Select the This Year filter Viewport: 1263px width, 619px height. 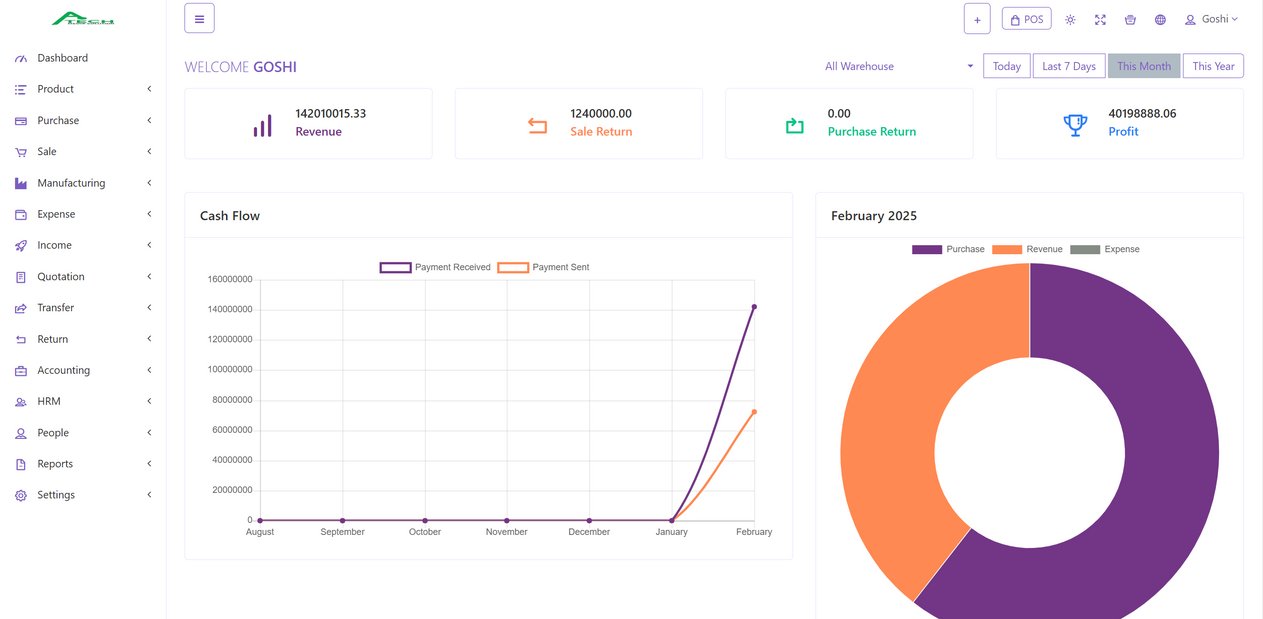pos(1213,66)
